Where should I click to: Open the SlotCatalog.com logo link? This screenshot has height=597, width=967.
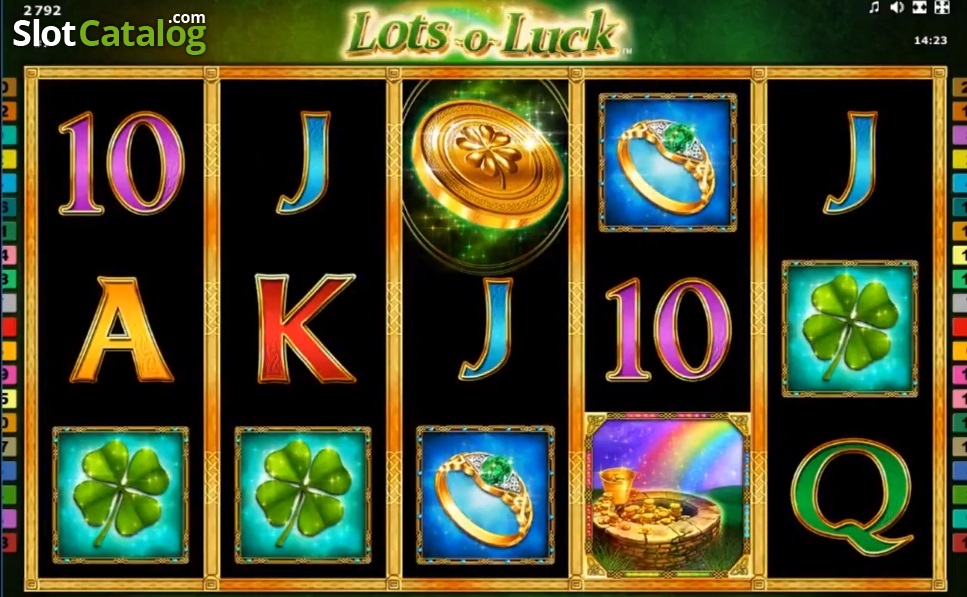click(x=110, y=33)
